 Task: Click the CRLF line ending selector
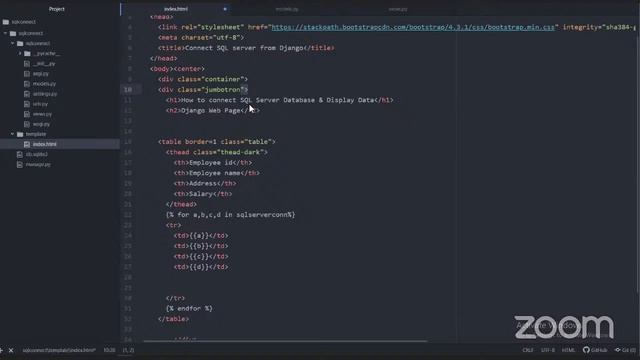point(528,350)
